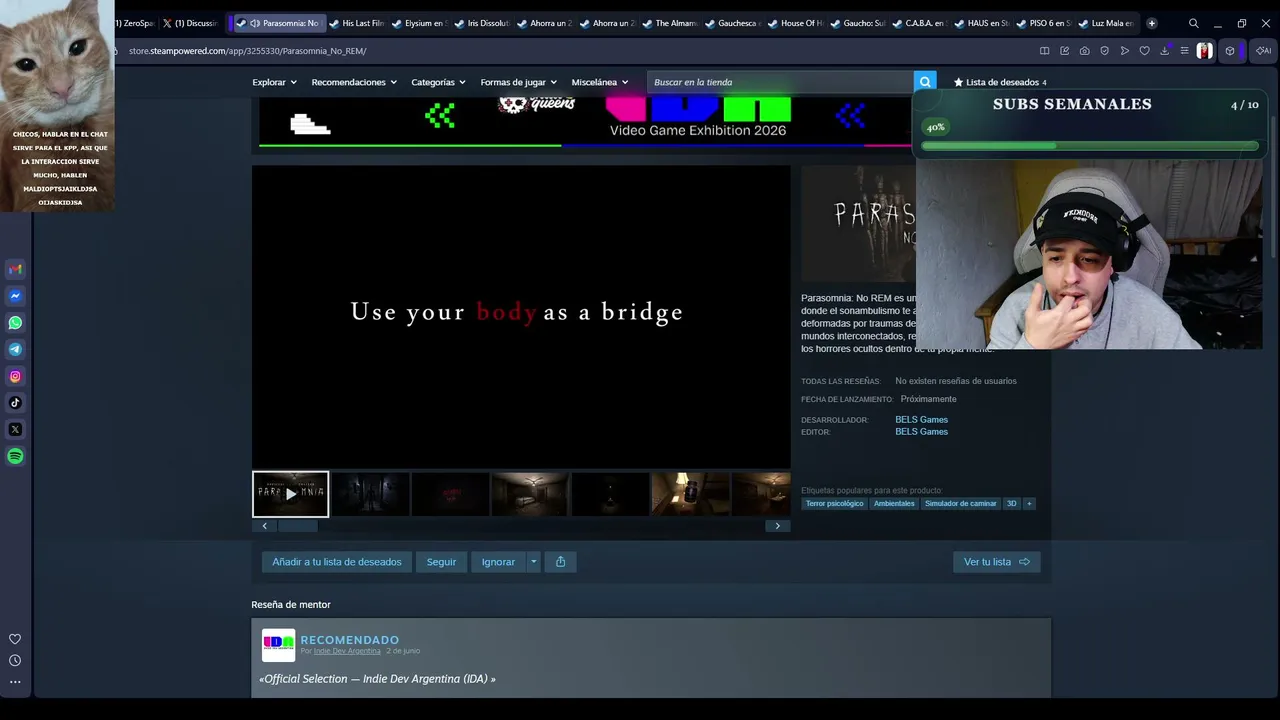Viewport: 1280px width, 720px height.
Task: Click the thumbnail strip scrollbar handle
Action: pyautogui.click(x=299, y=526)
